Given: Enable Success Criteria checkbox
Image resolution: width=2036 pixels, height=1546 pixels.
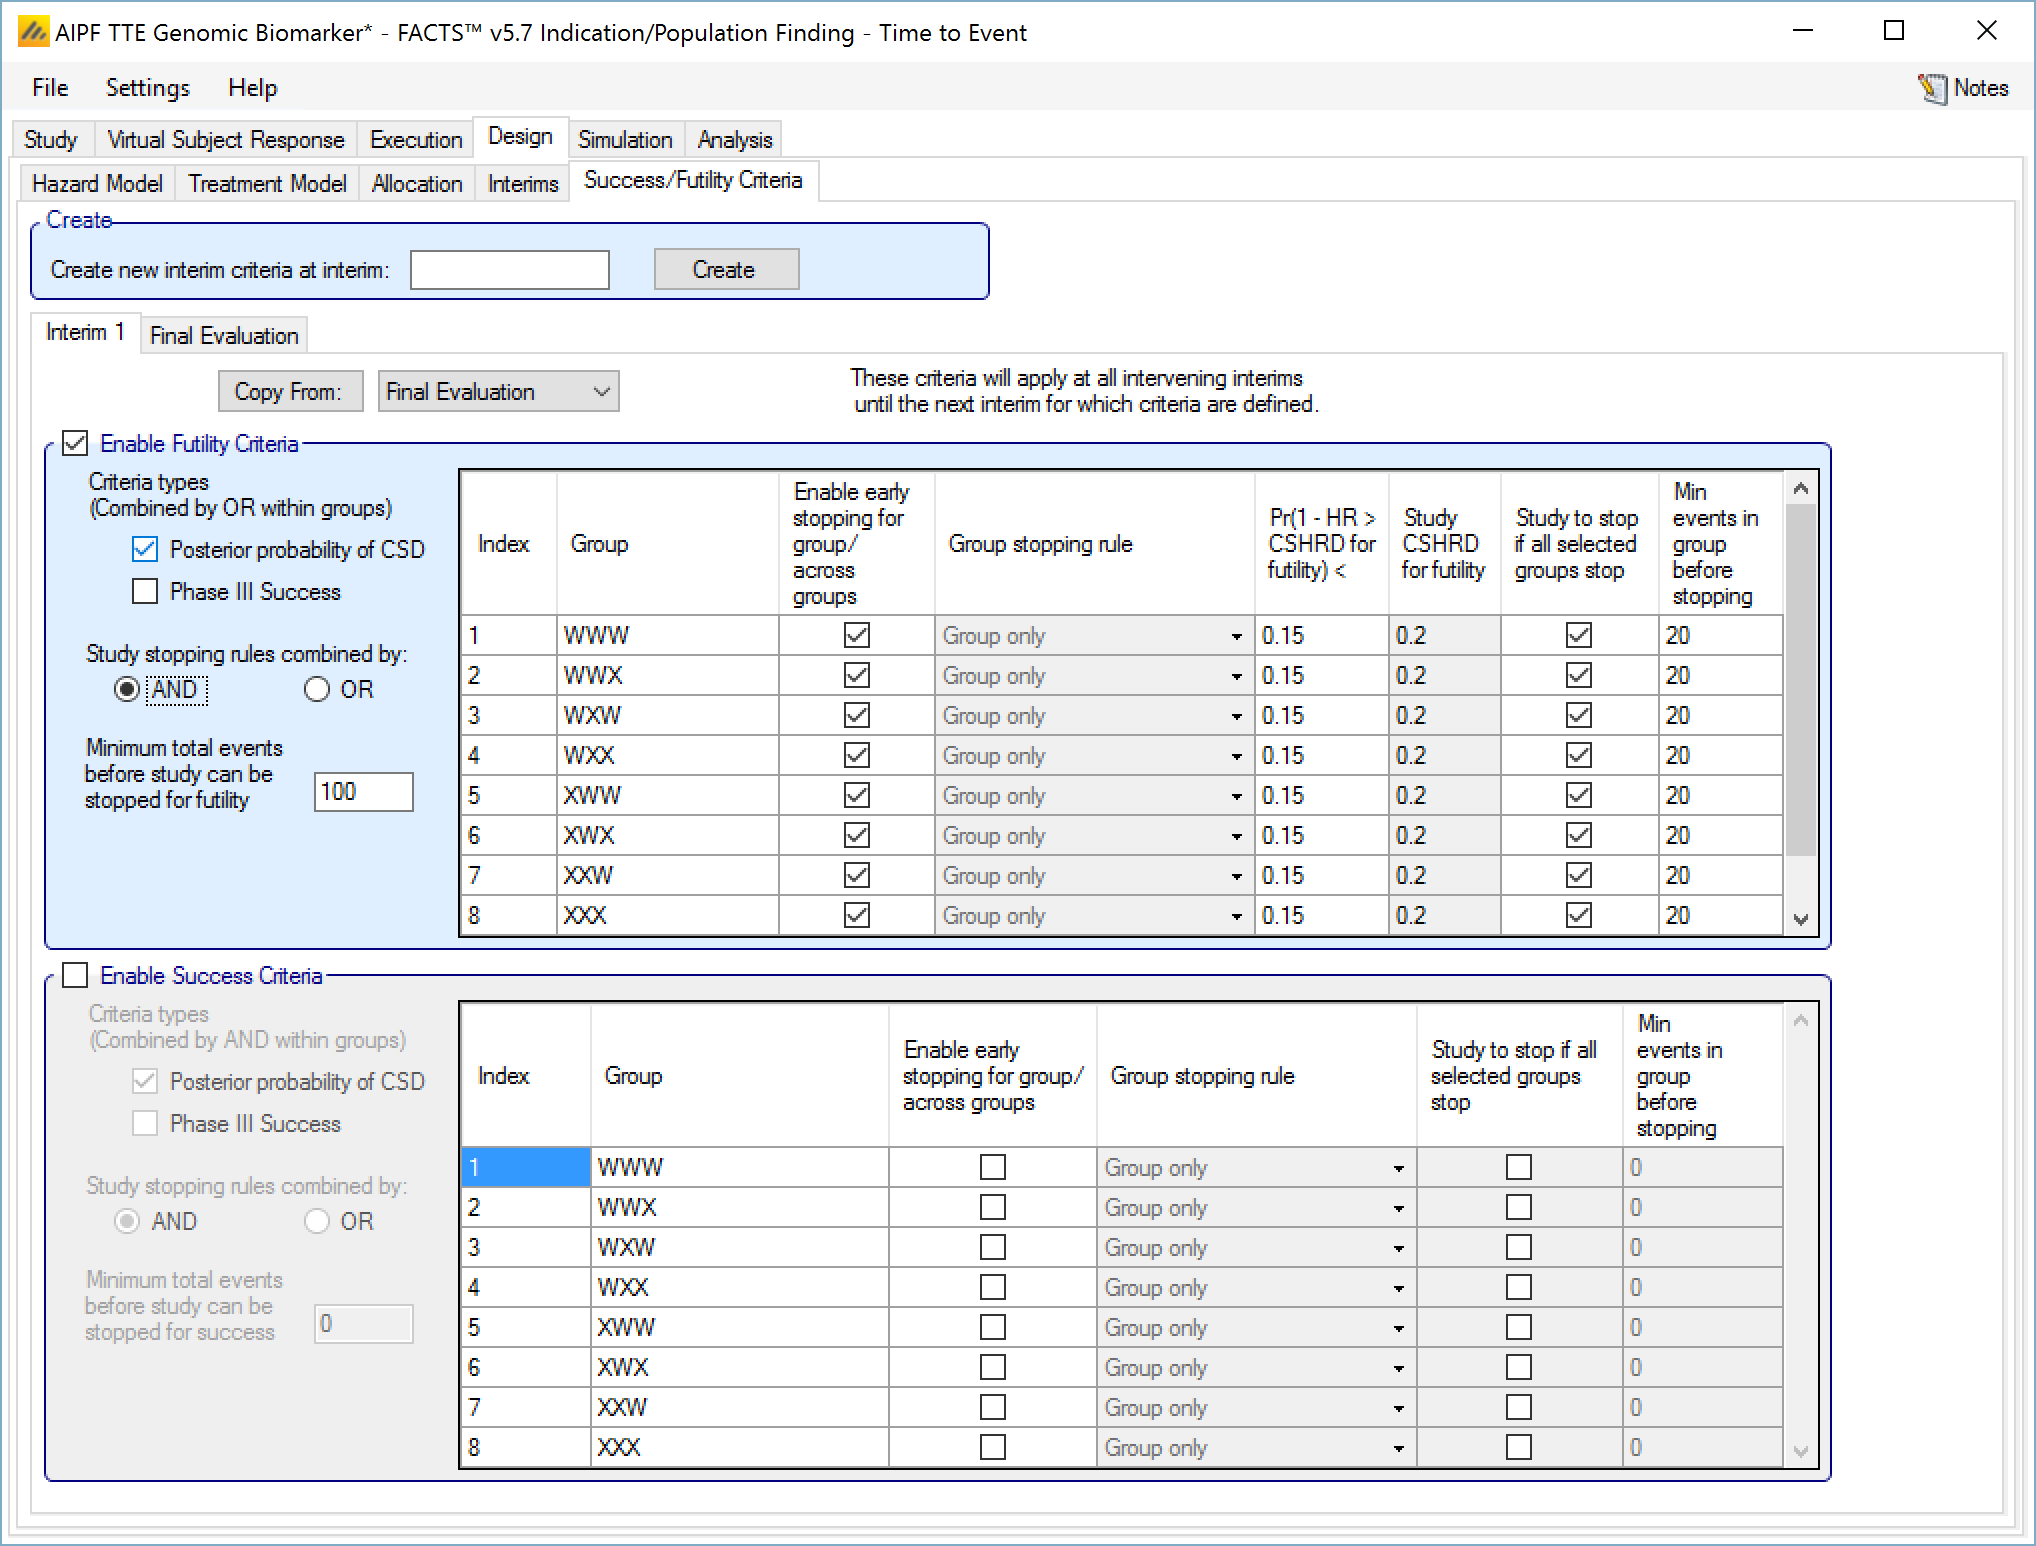Looking at the screenshot, I should click(x=76, y=975).
